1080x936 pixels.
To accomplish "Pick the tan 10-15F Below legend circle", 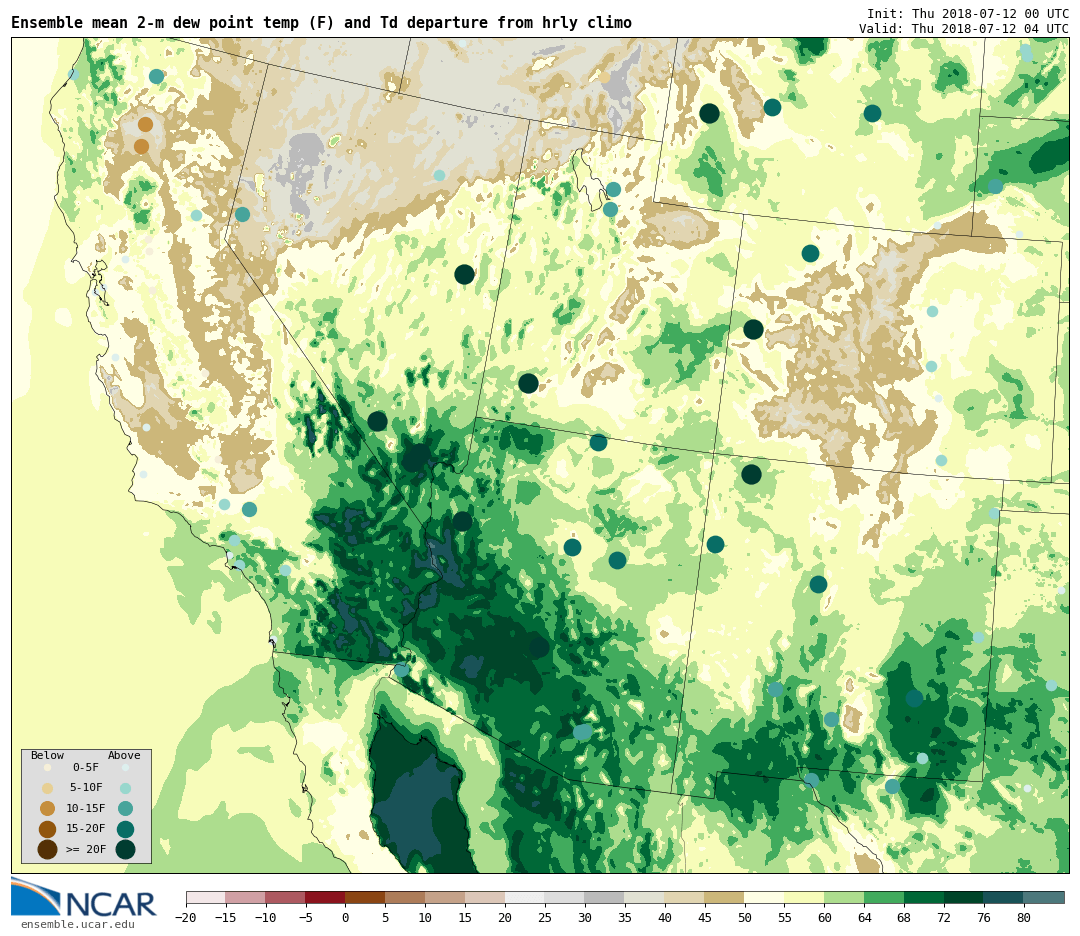I will coord(47,808).
